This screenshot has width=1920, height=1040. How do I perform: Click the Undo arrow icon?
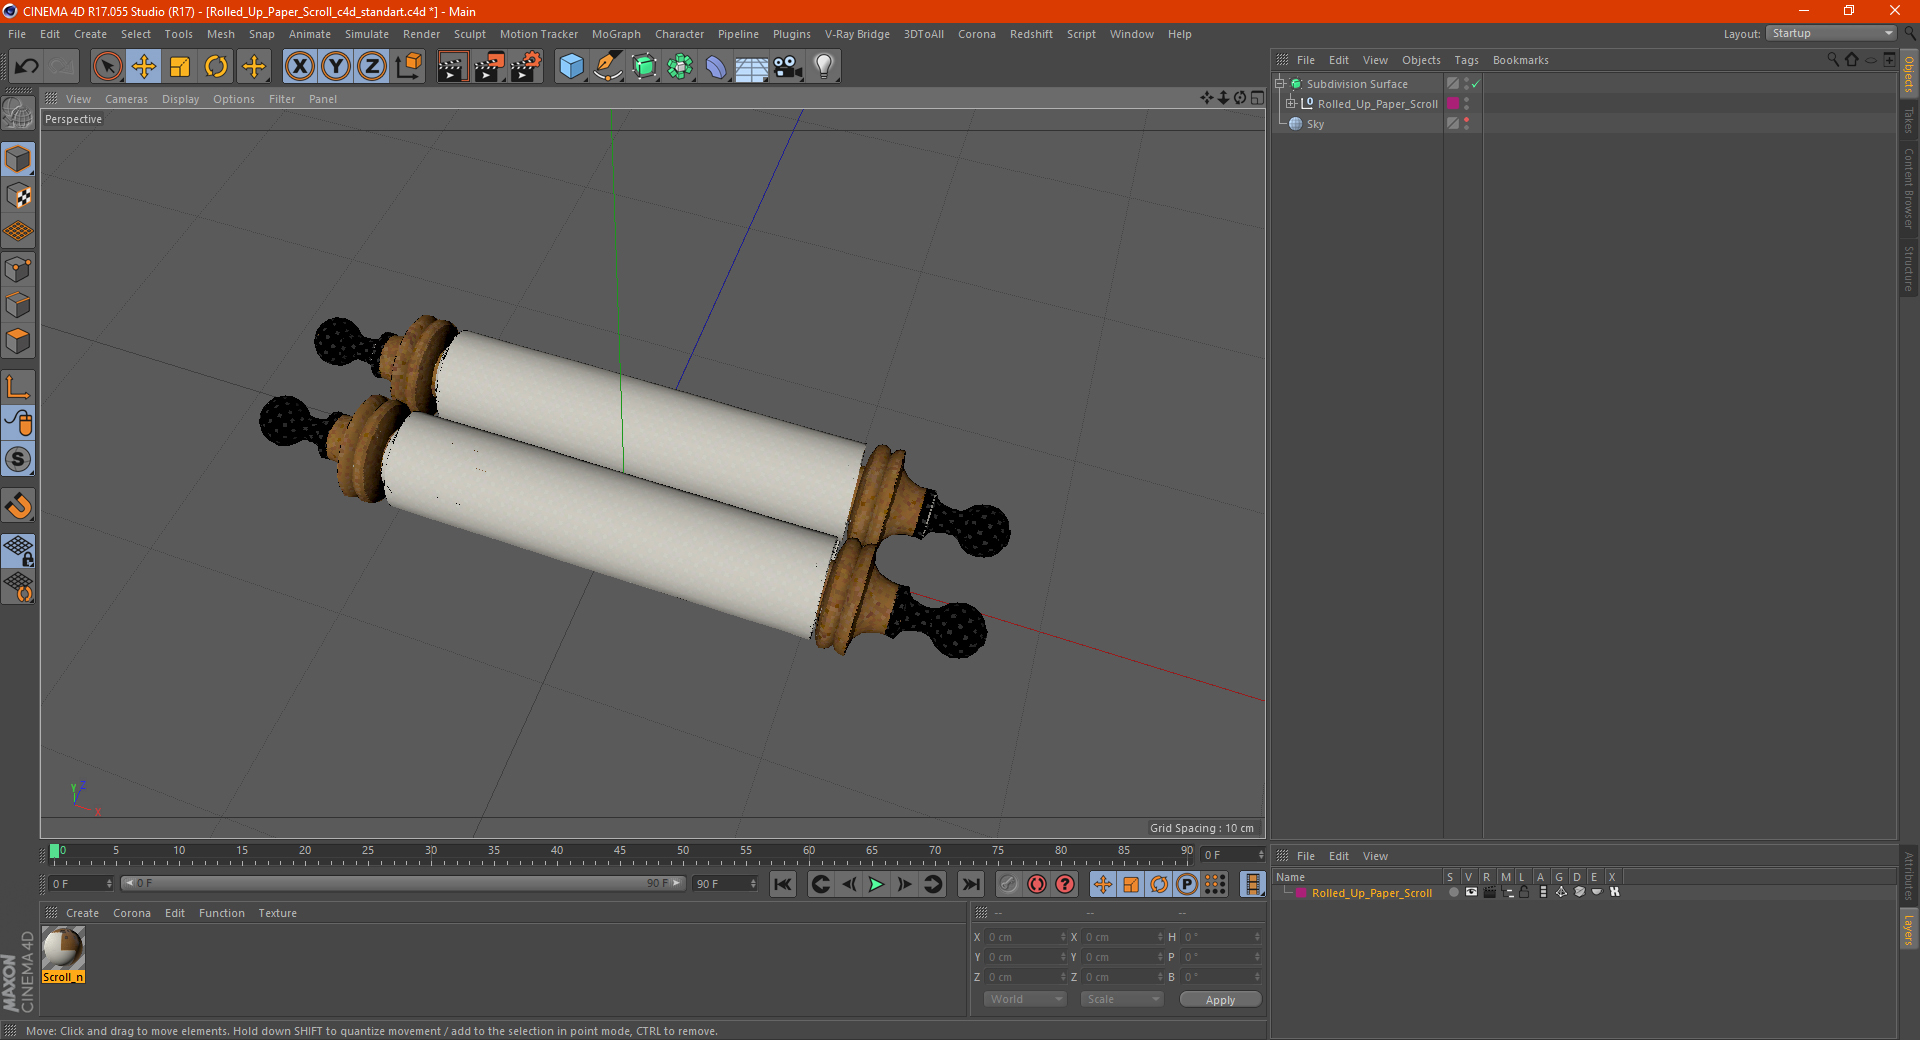click(27, 67)
